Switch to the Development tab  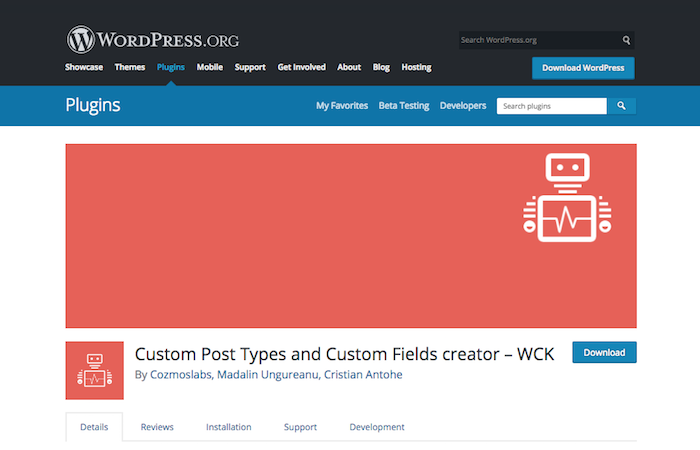coord(377,427)
